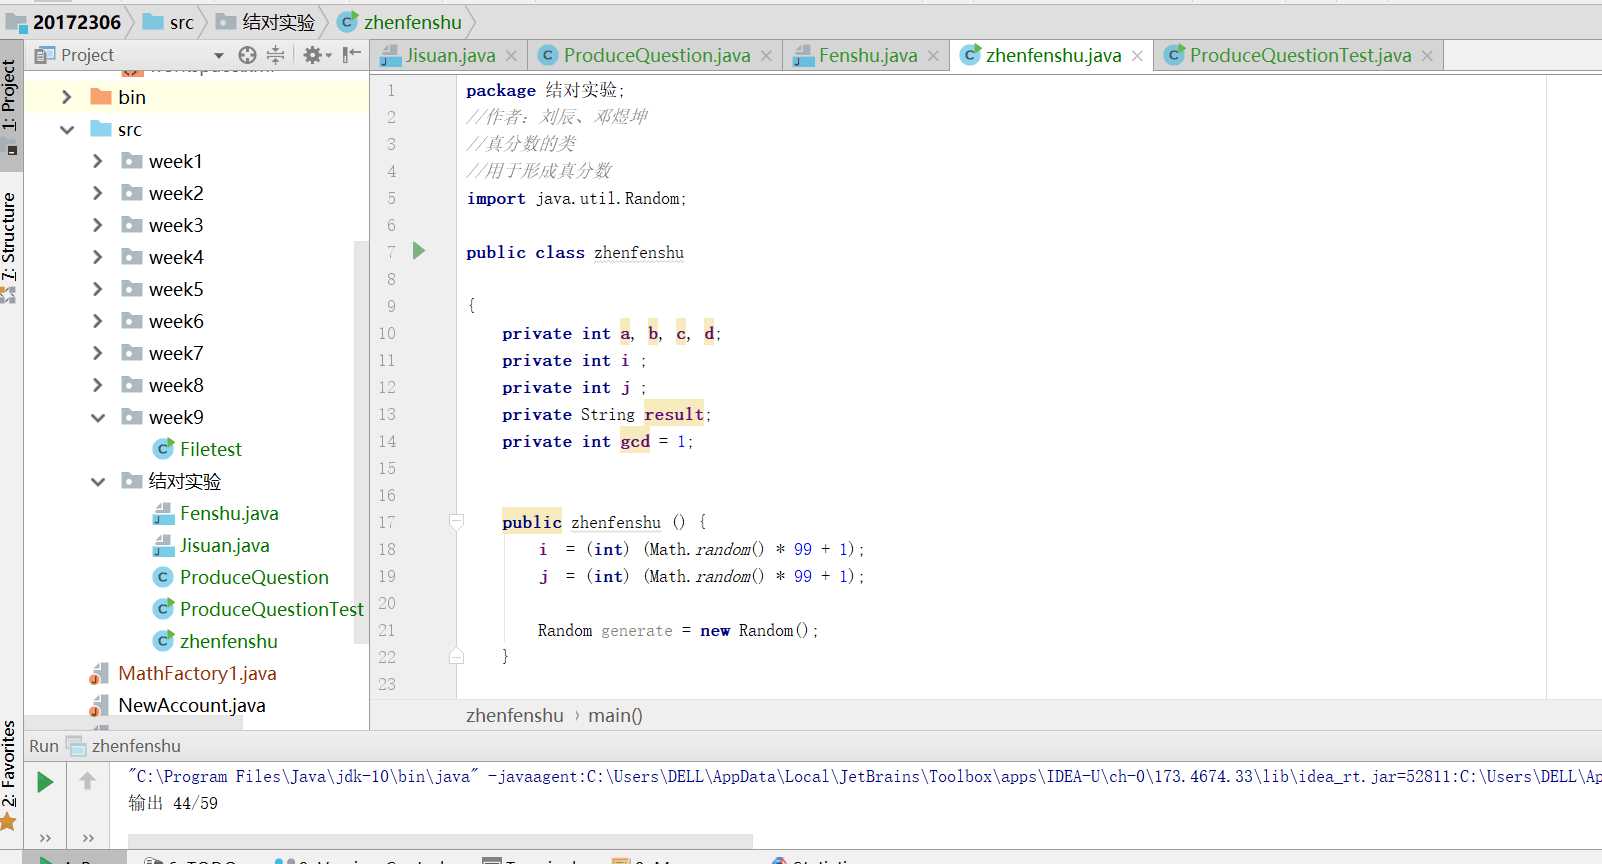Collapse the src folder
1602x864 pixels.
pyautogui.click(x=66, y=129)
